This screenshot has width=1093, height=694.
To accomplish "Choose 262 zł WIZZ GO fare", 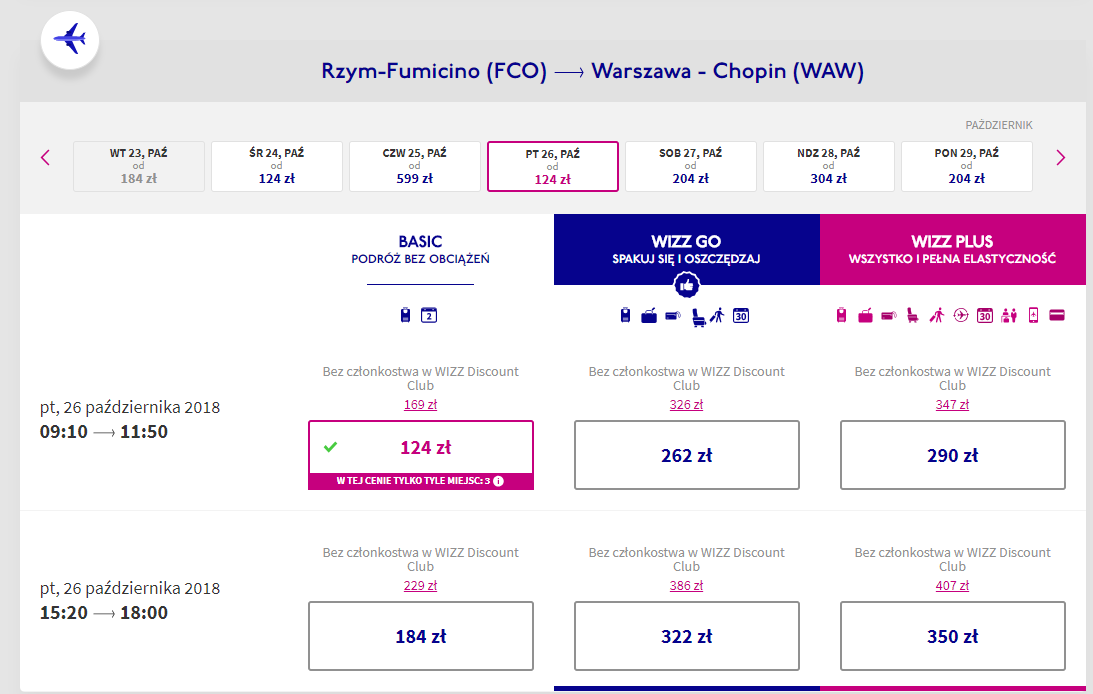I will [x=687, y=455].
